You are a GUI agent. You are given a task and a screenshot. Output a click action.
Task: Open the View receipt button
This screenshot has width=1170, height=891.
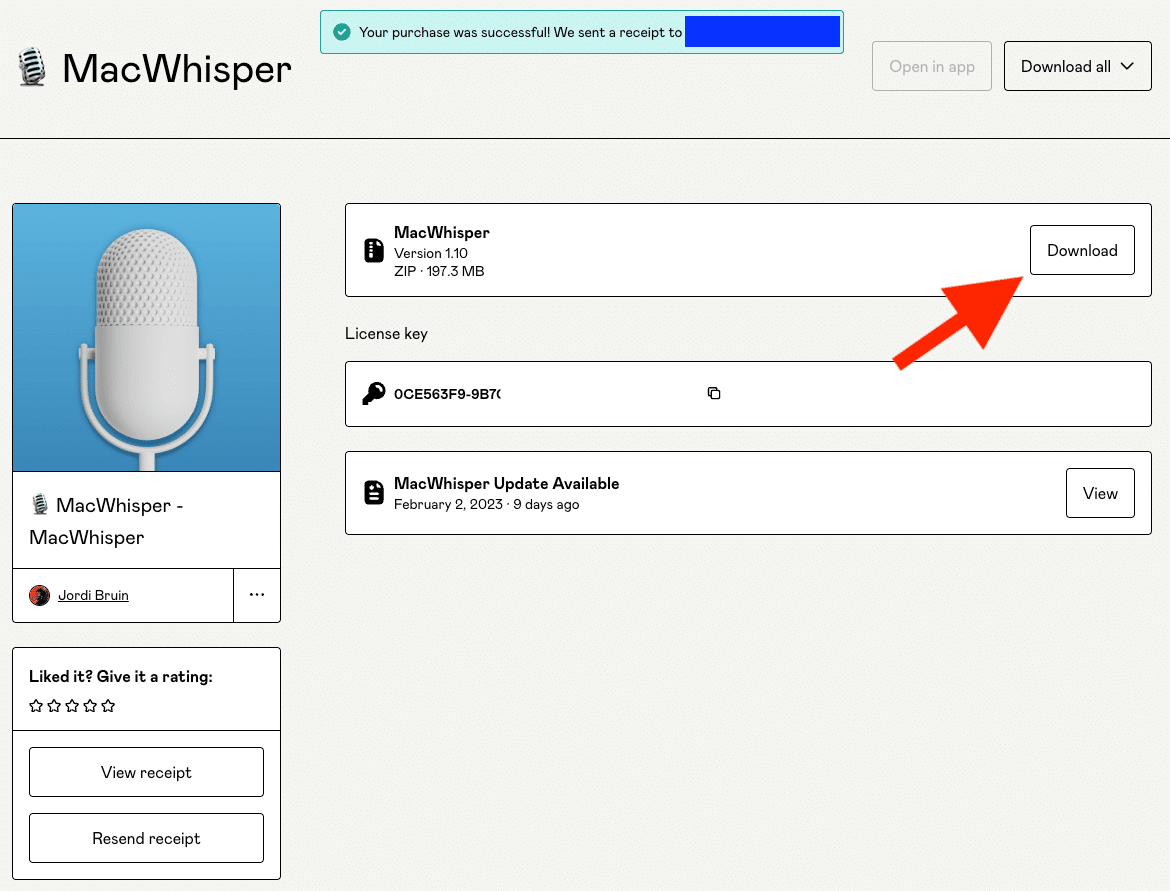click(x=146, y=772)
